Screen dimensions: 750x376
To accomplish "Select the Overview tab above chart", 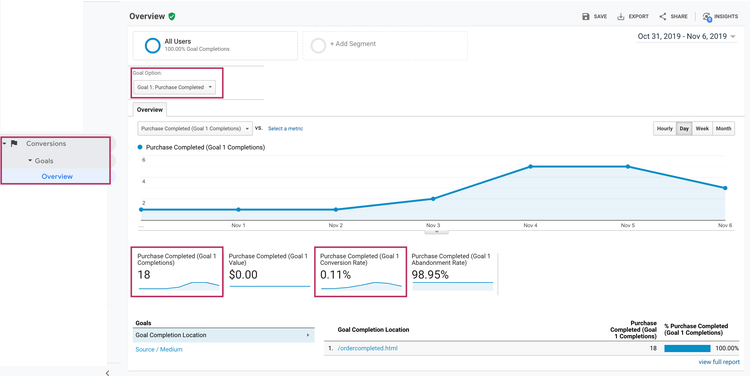I will point(150,110).
